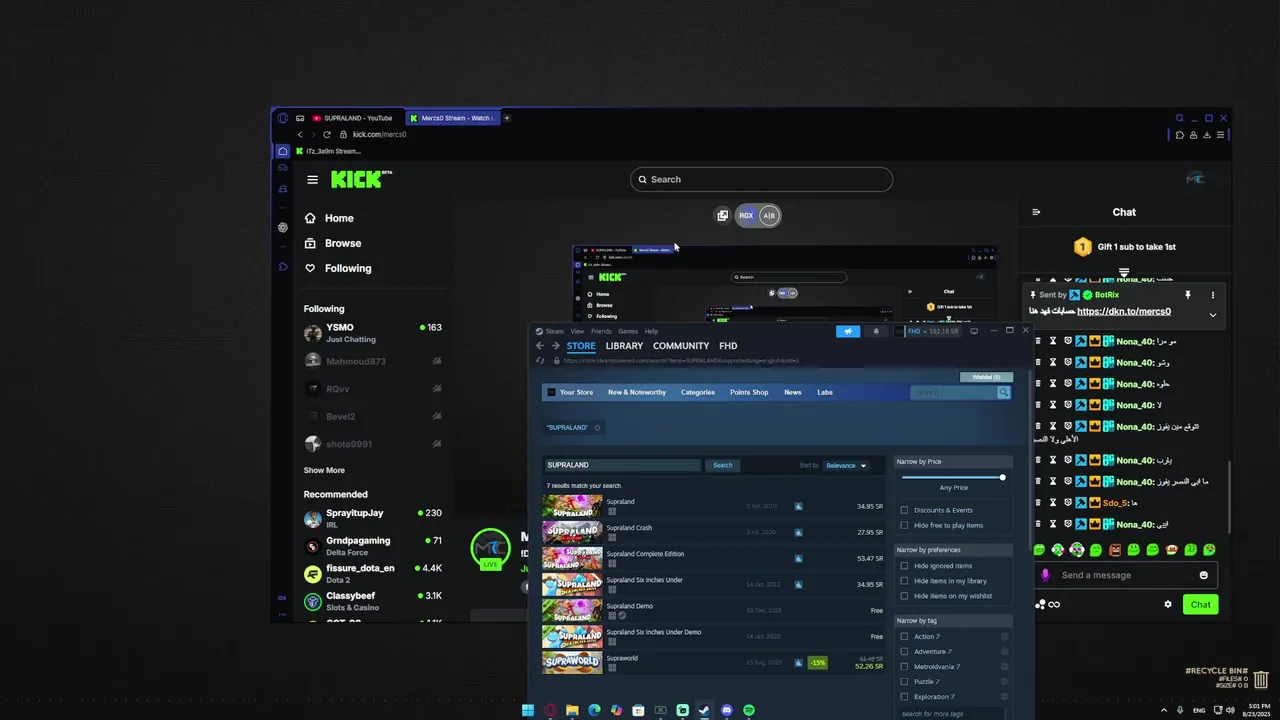Click Steam Search button beside SUPRALAND field
The height and width of the screenshot is (720, 1280).
pos(722,465)
